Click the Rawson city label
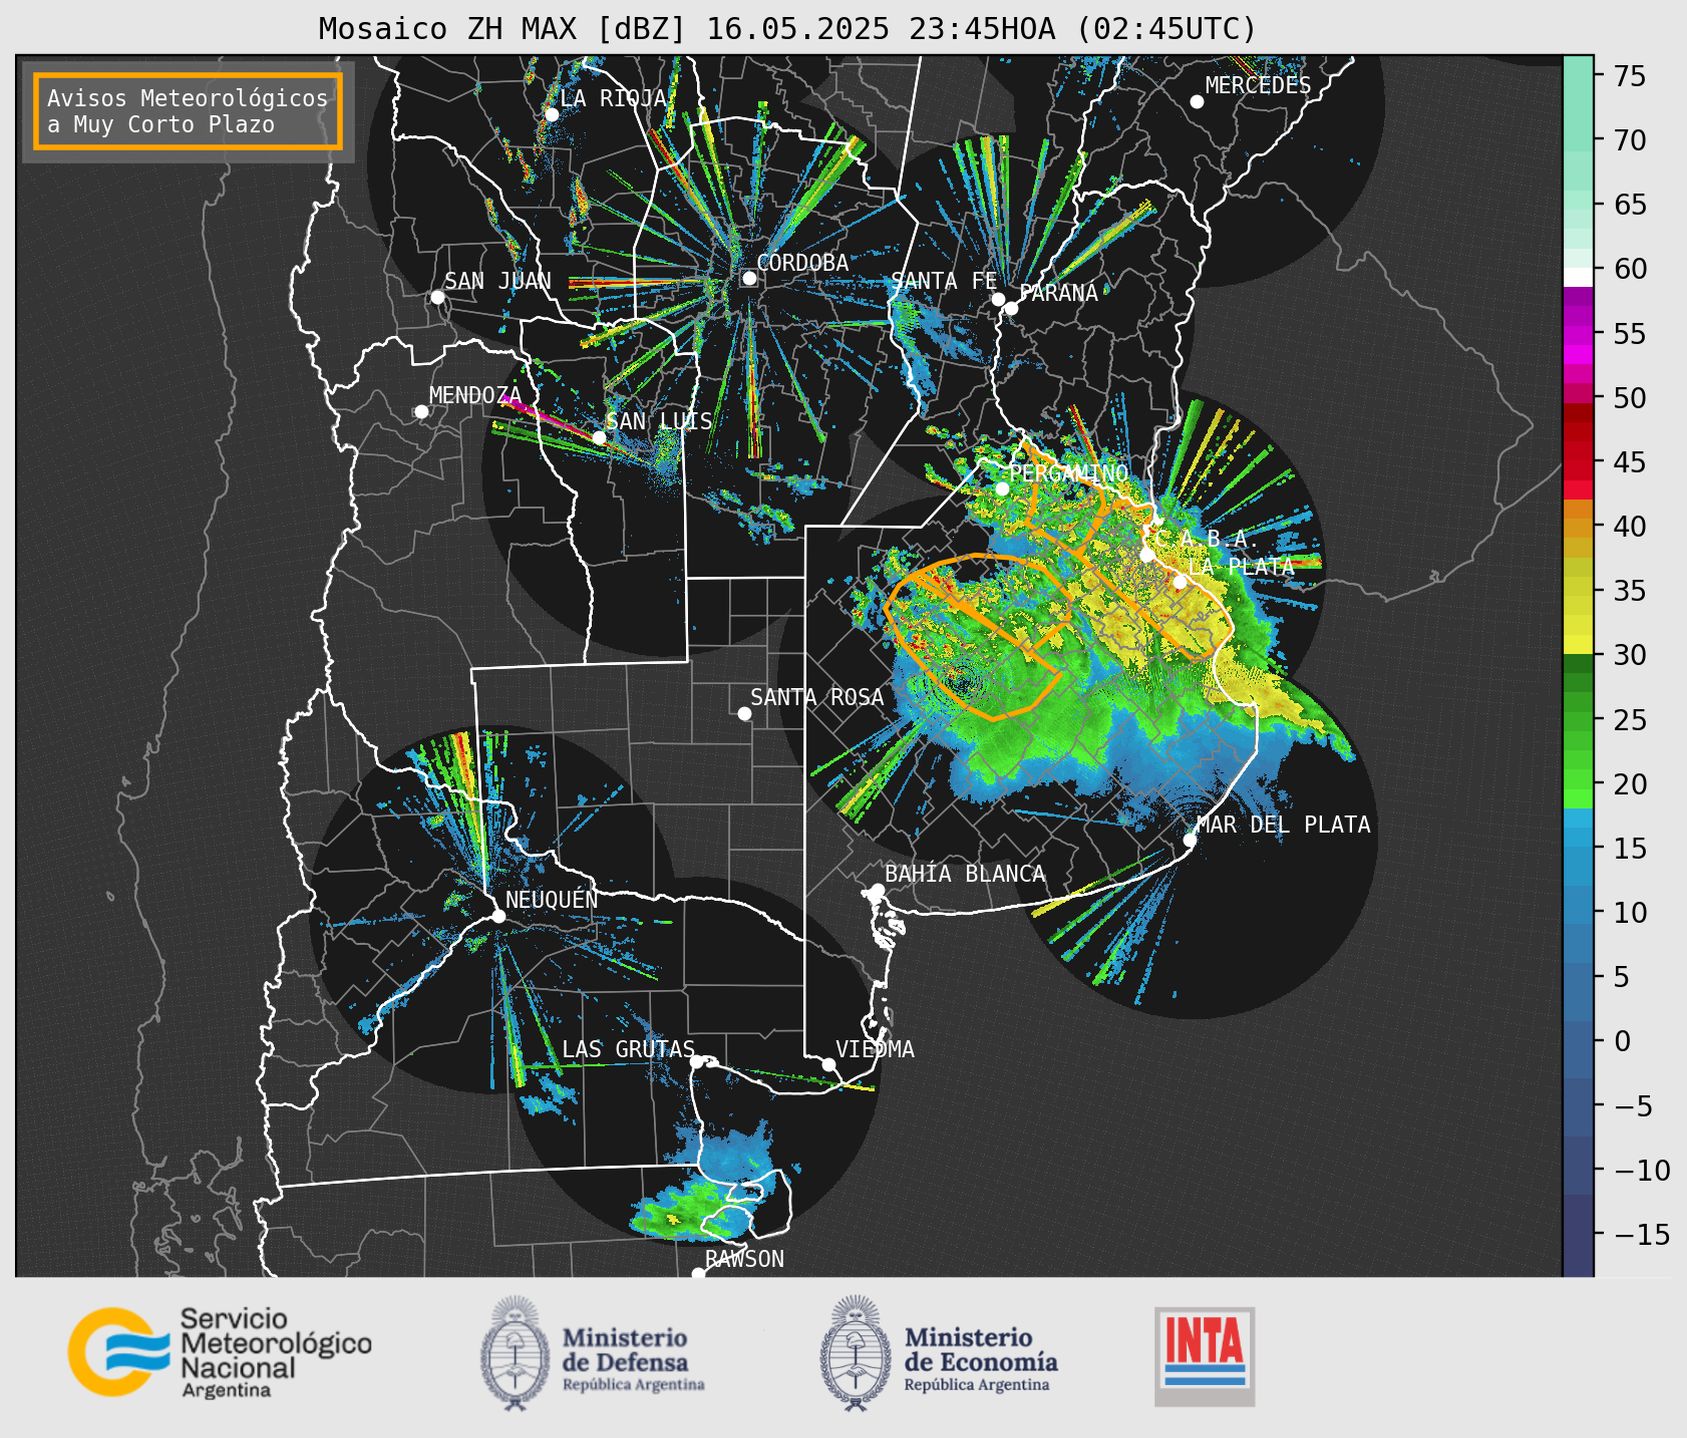This screenshot has height=1438, width=1687. click(x=744, y=1259)
